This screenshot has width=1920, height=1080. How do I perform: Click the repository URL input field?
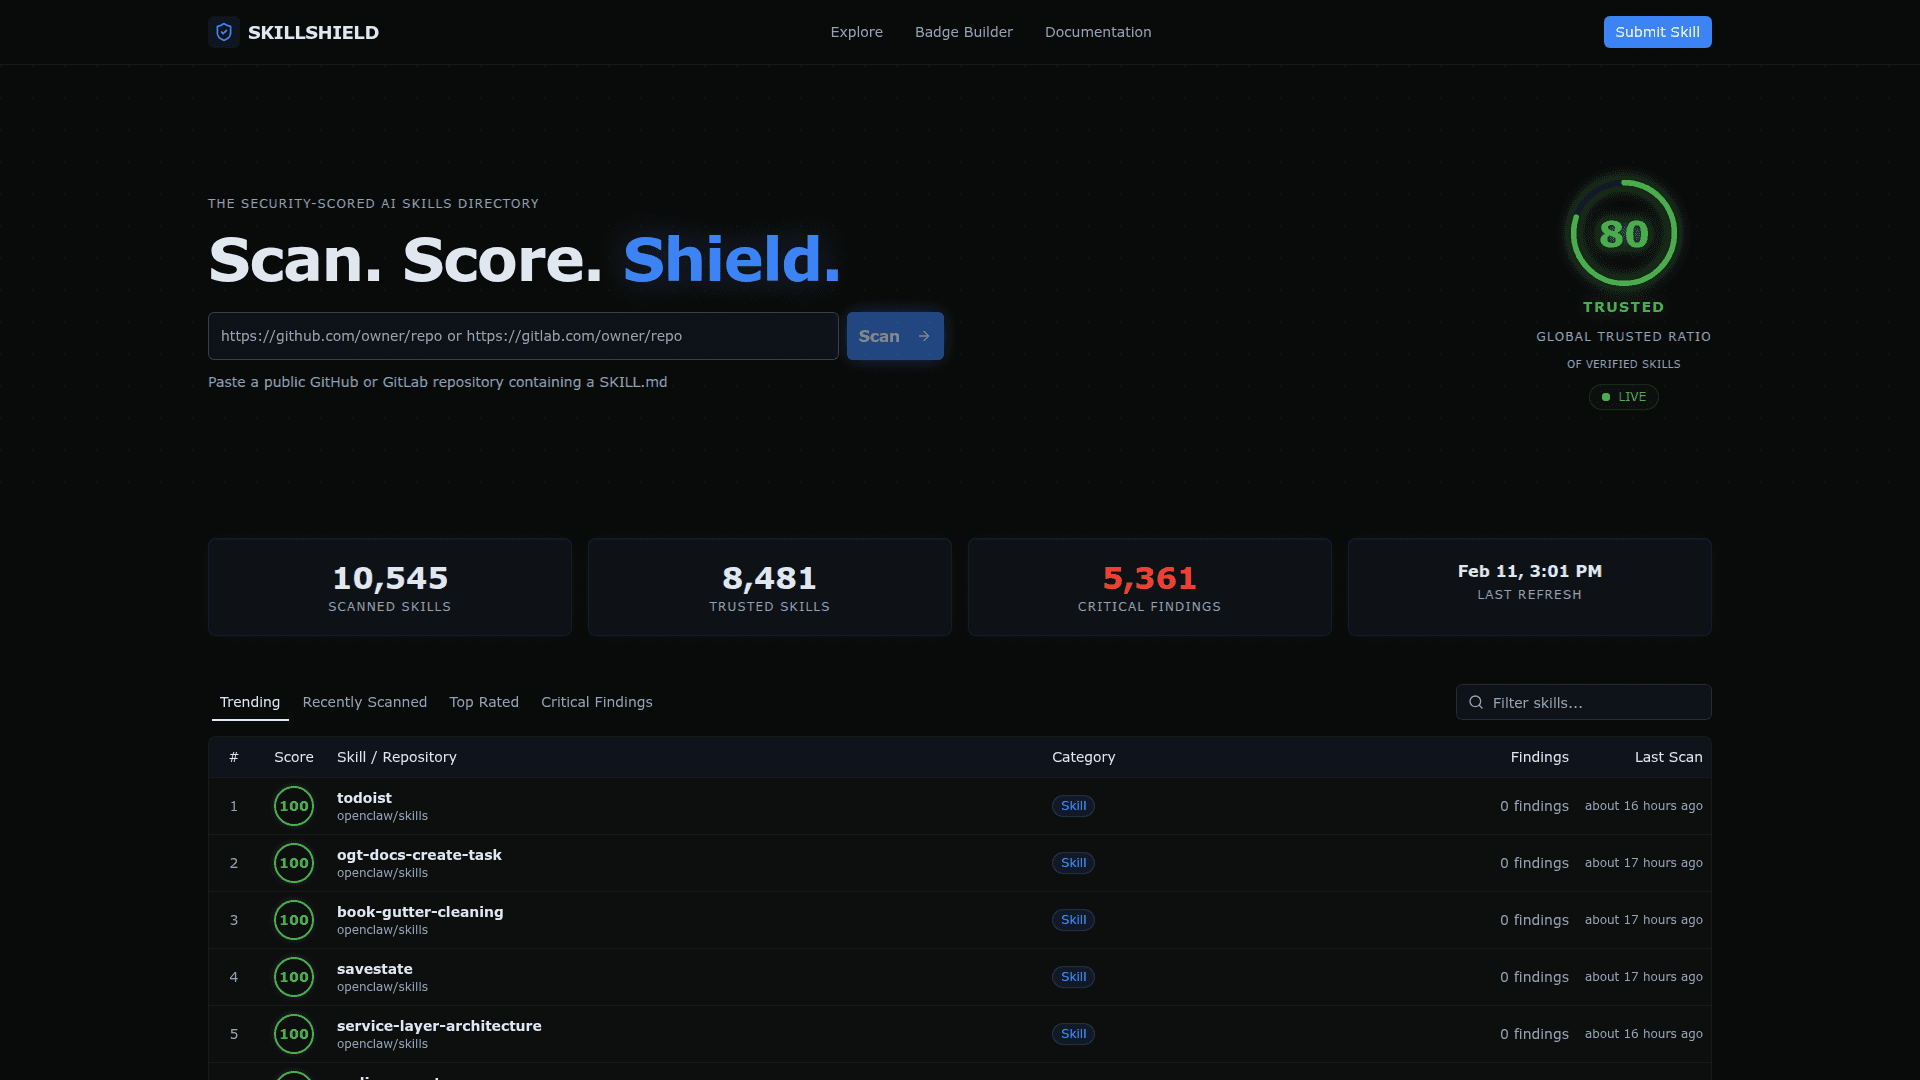pyautogui.click(x=522, y=336)
